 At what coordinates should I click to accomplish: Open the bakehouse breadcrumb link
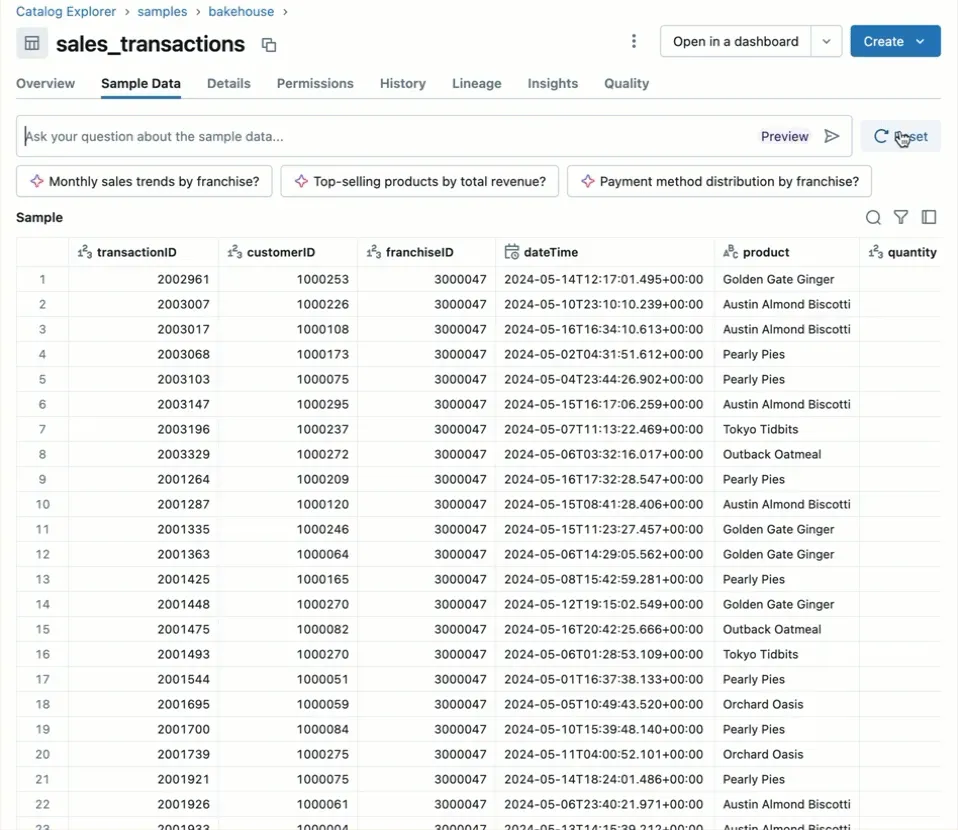click(241, 12)
